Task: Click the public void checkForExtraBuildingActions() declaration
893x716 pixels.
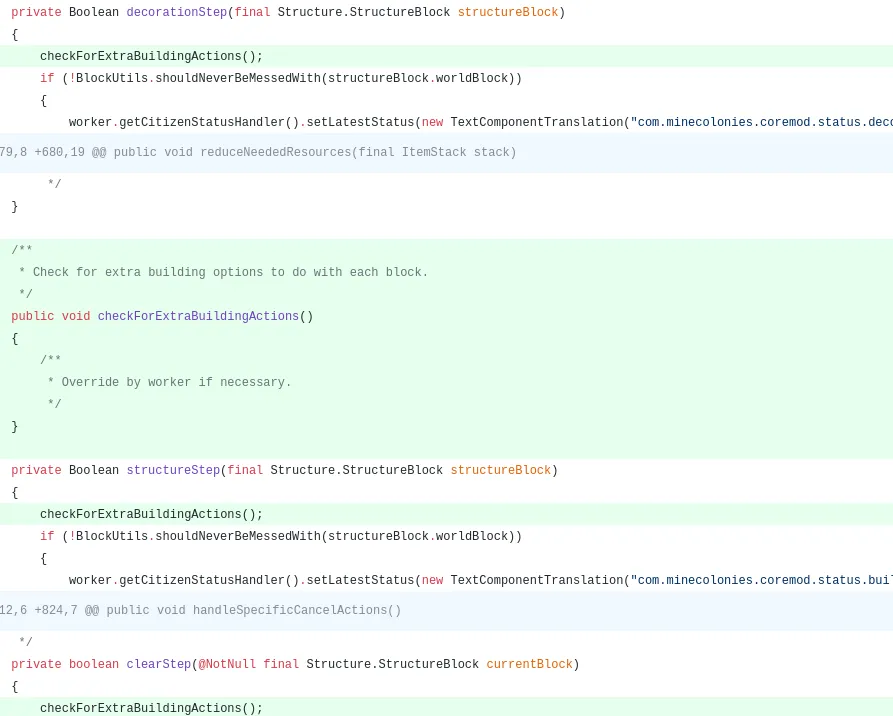Action: 162,316
